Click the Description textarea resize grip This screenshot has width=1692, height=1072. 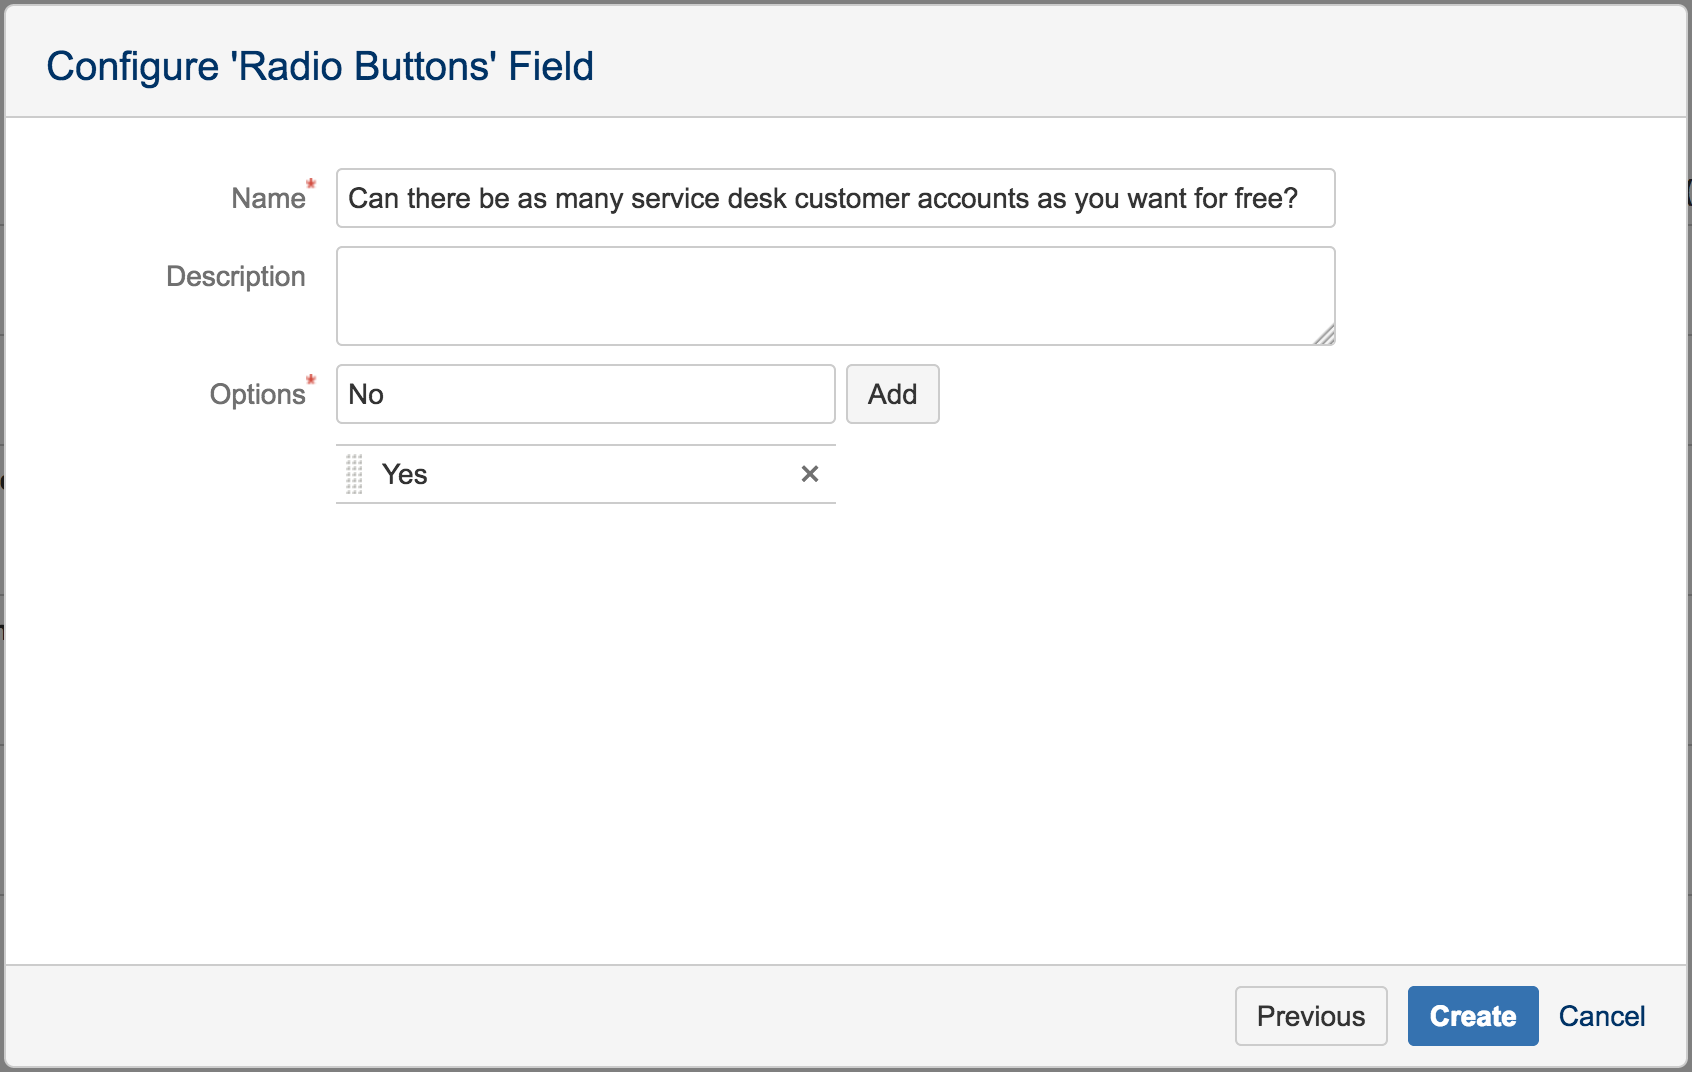1324,335
